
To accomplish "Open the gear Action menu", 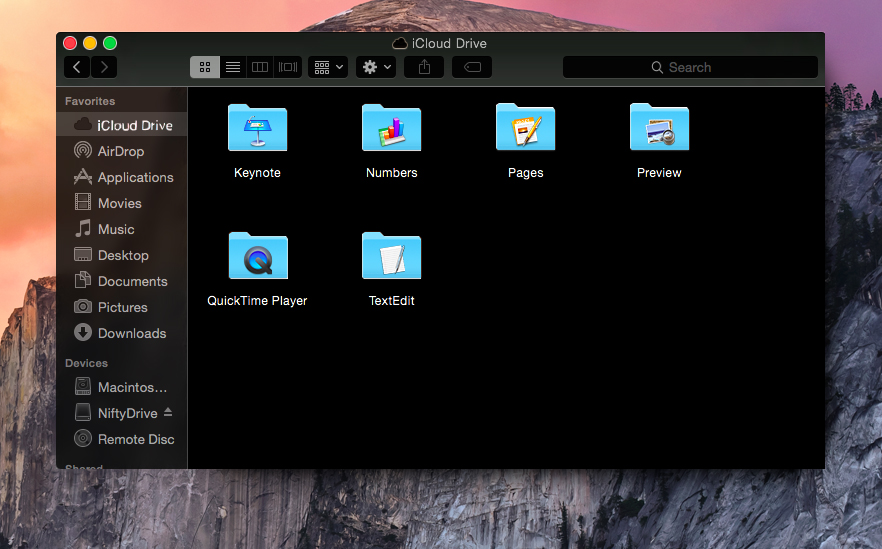I will (x=376, y=67).
